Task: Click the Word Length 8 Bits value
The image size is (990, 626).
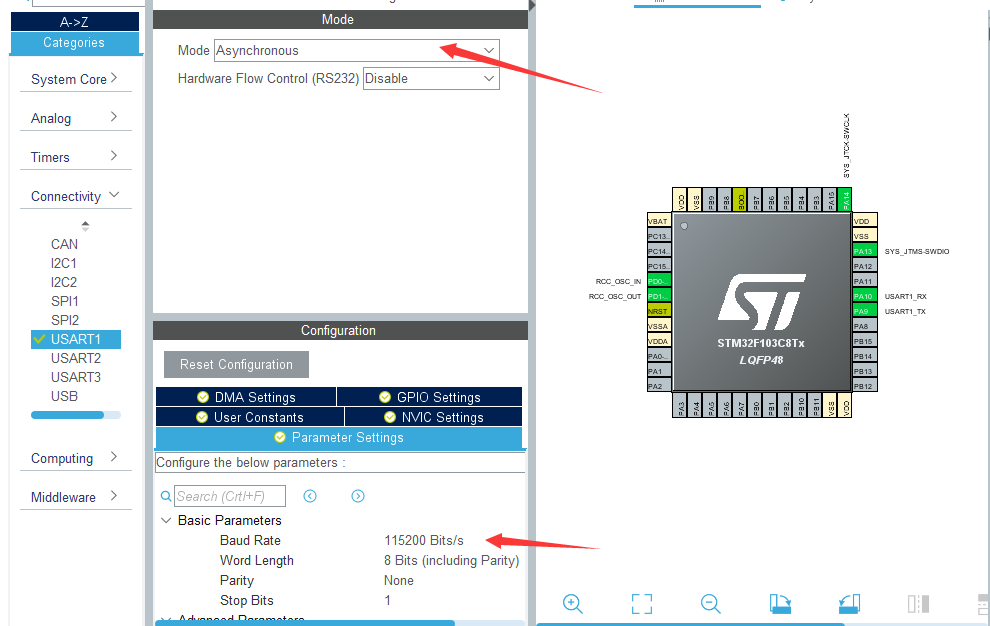Action: [451, 560]
